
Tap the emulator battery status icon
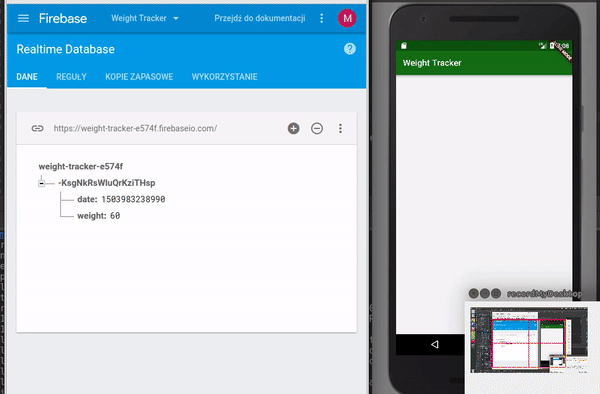point(552,46)
